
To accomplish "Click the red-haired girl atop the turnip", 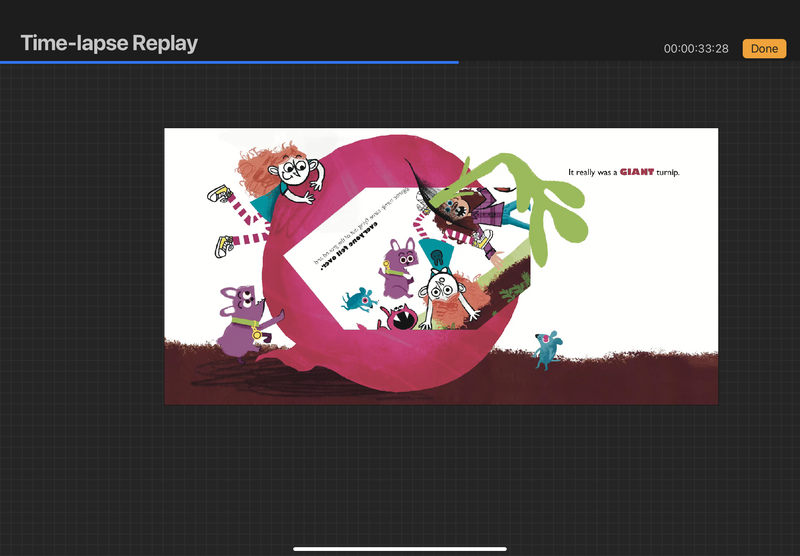I will (x=288, y=172).
